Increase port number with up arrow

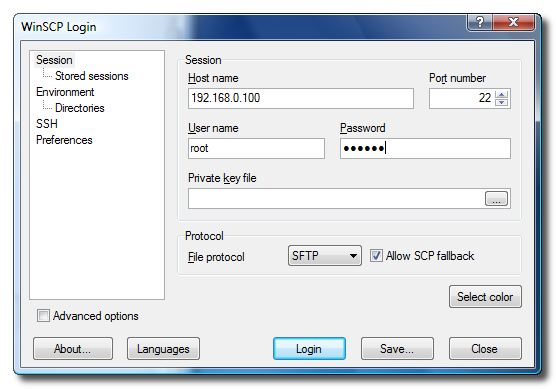[x=502, y=94]
